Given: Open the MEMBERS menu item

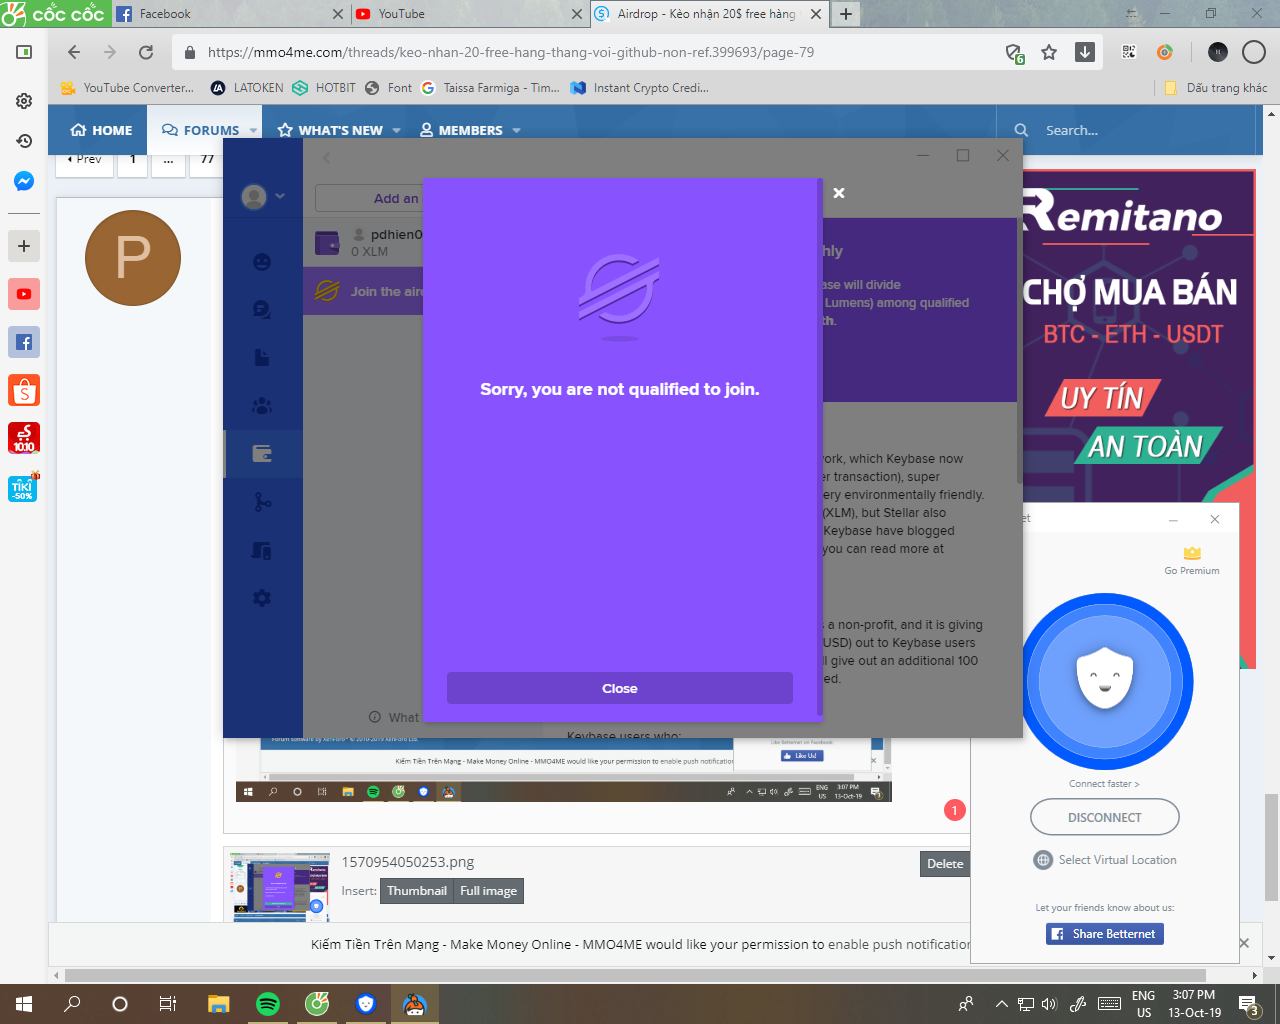Looking at the screenshot, I should (461, 131).
